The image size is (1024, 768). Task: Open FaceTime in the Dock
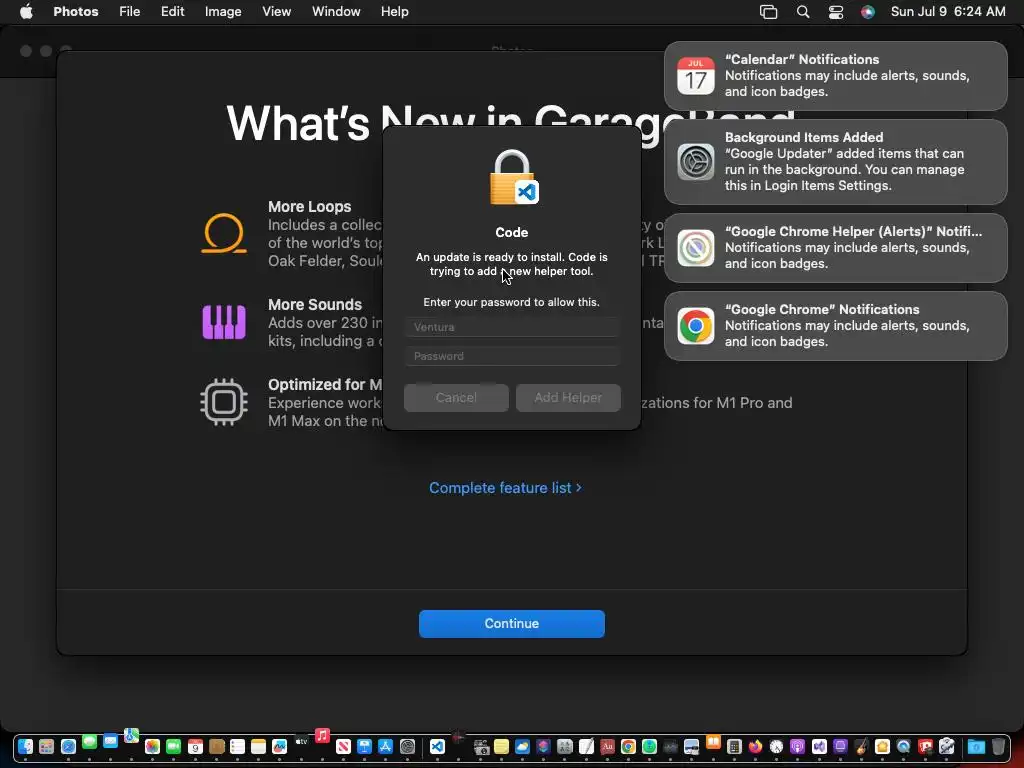173,746
